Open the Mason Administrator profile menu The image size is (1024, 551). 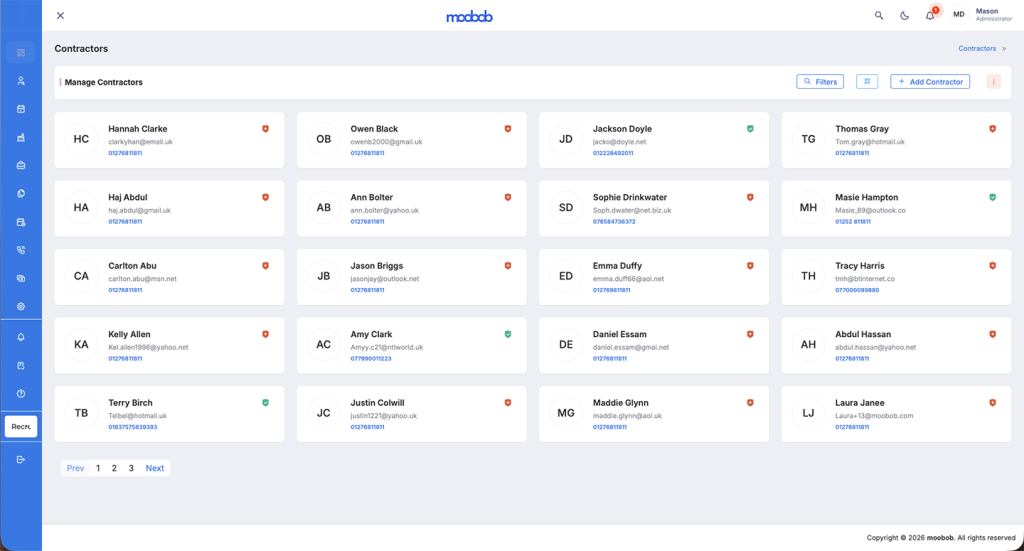pos(980,15)
